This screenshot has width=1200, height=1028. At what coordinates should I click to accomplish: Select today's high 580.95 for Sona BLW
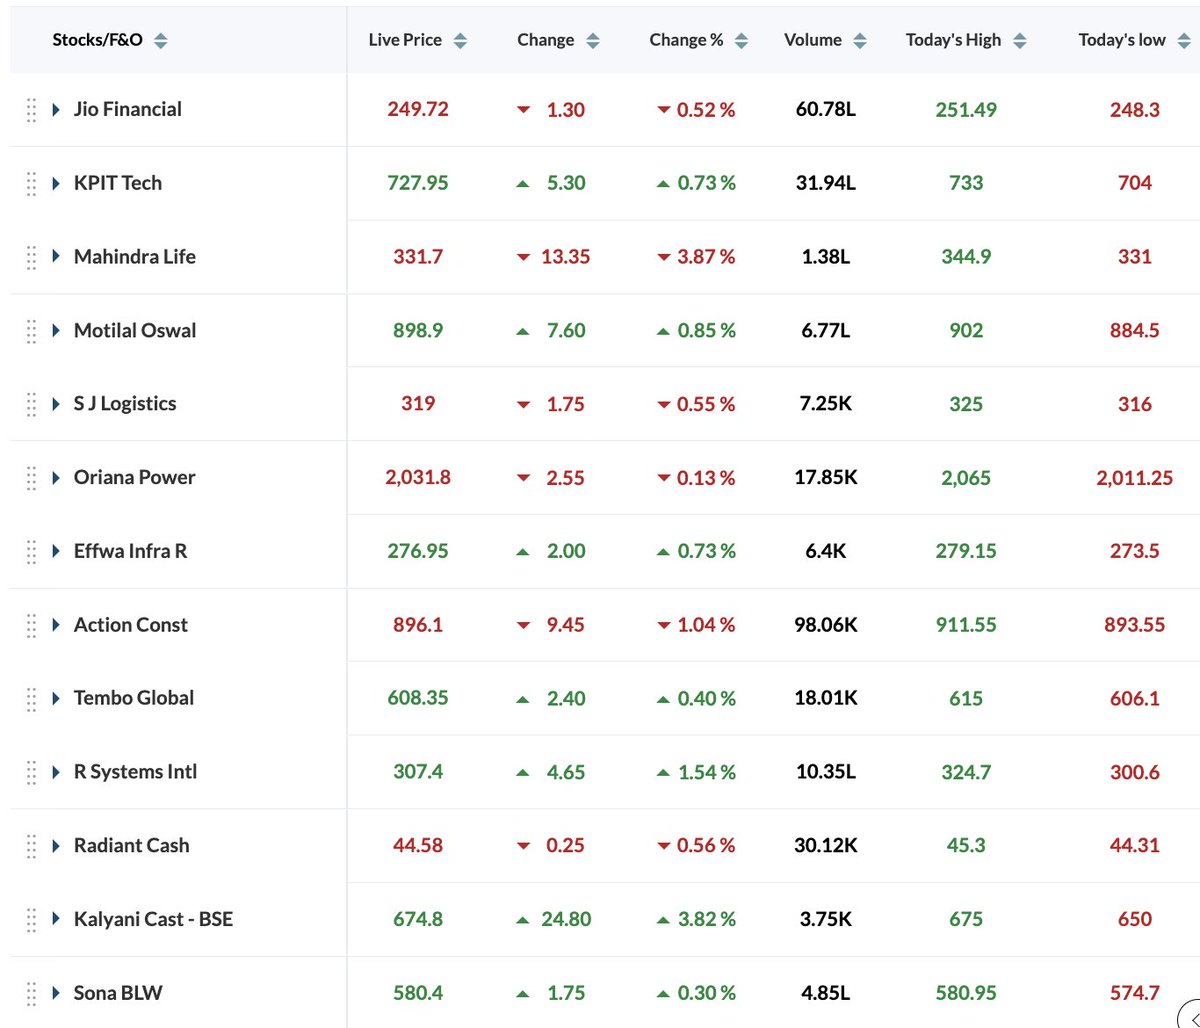tap(966, 993)
